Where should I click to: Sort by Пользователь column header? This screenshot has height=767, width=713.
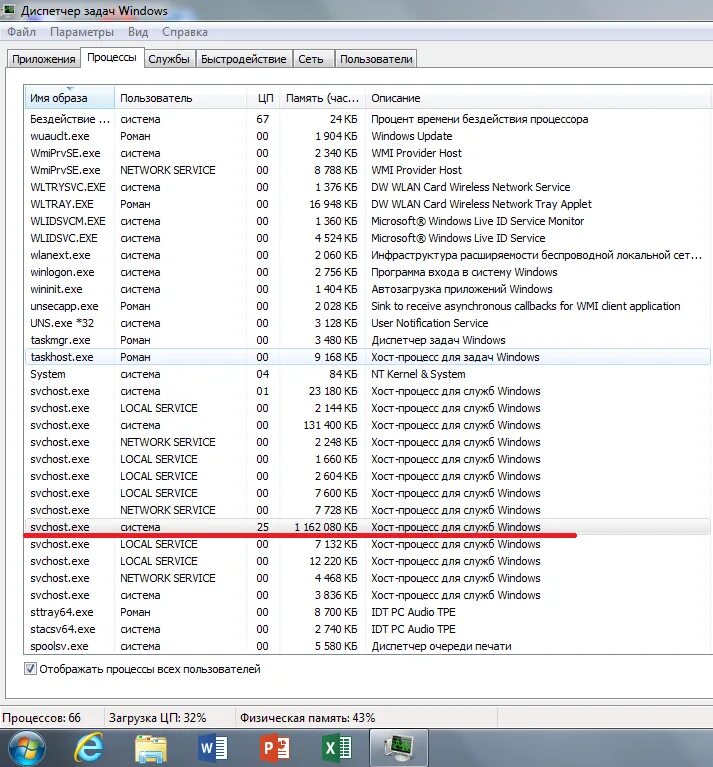point(180,98)
